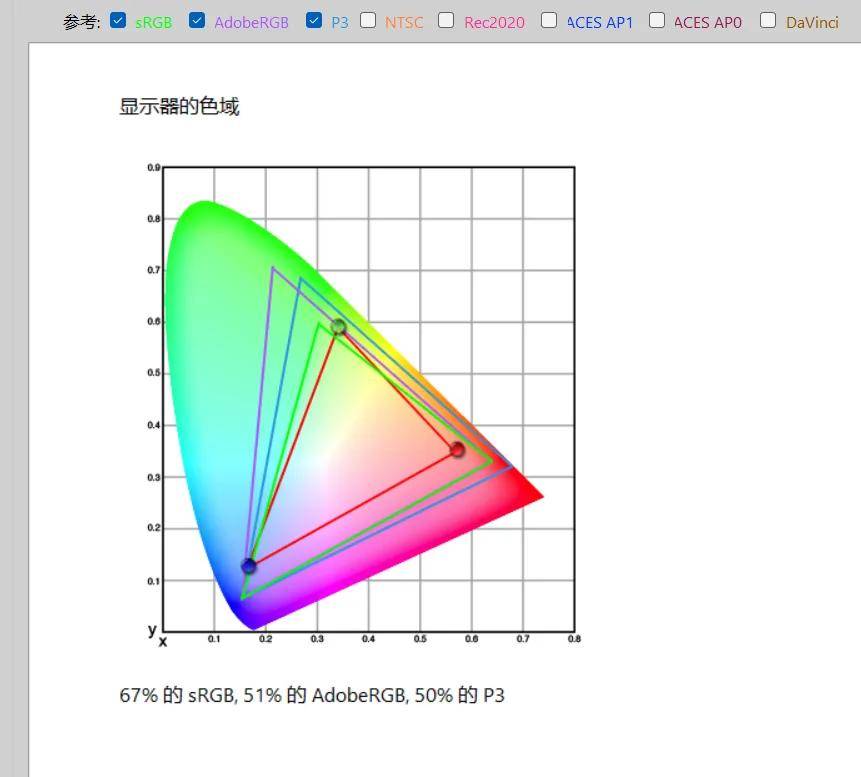Enable the Rec2020 reference checkbox
This screenshot has height=777, width=861.
446,20
